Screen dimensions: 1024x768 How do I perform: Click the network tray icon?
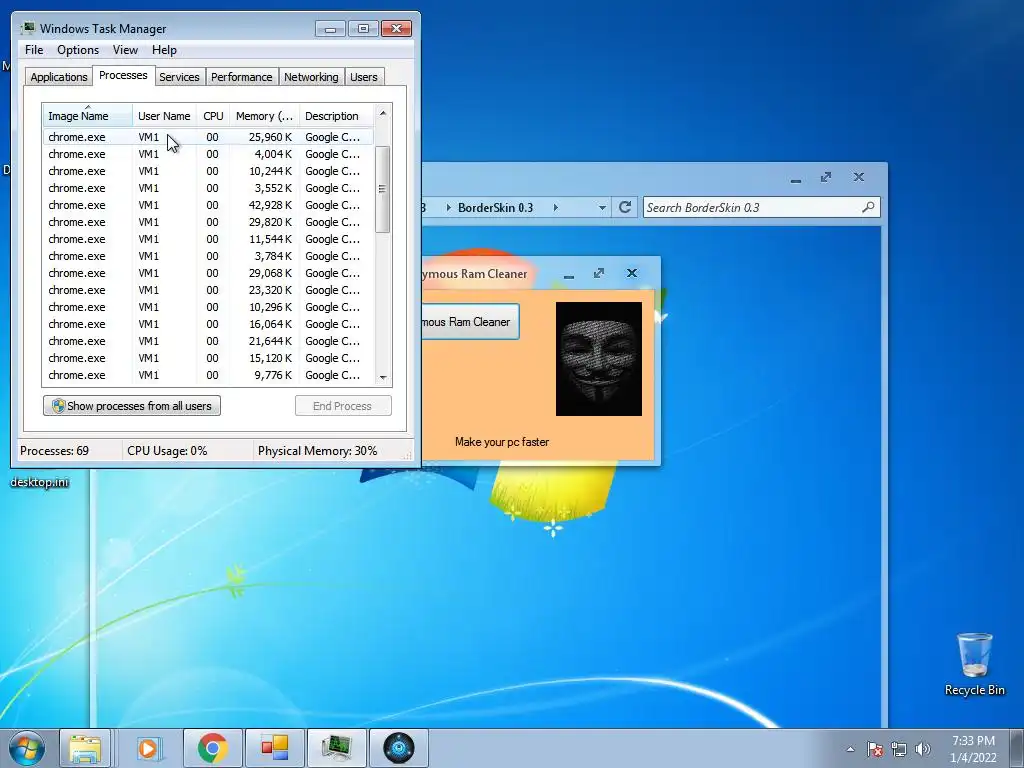pos(899,749)
